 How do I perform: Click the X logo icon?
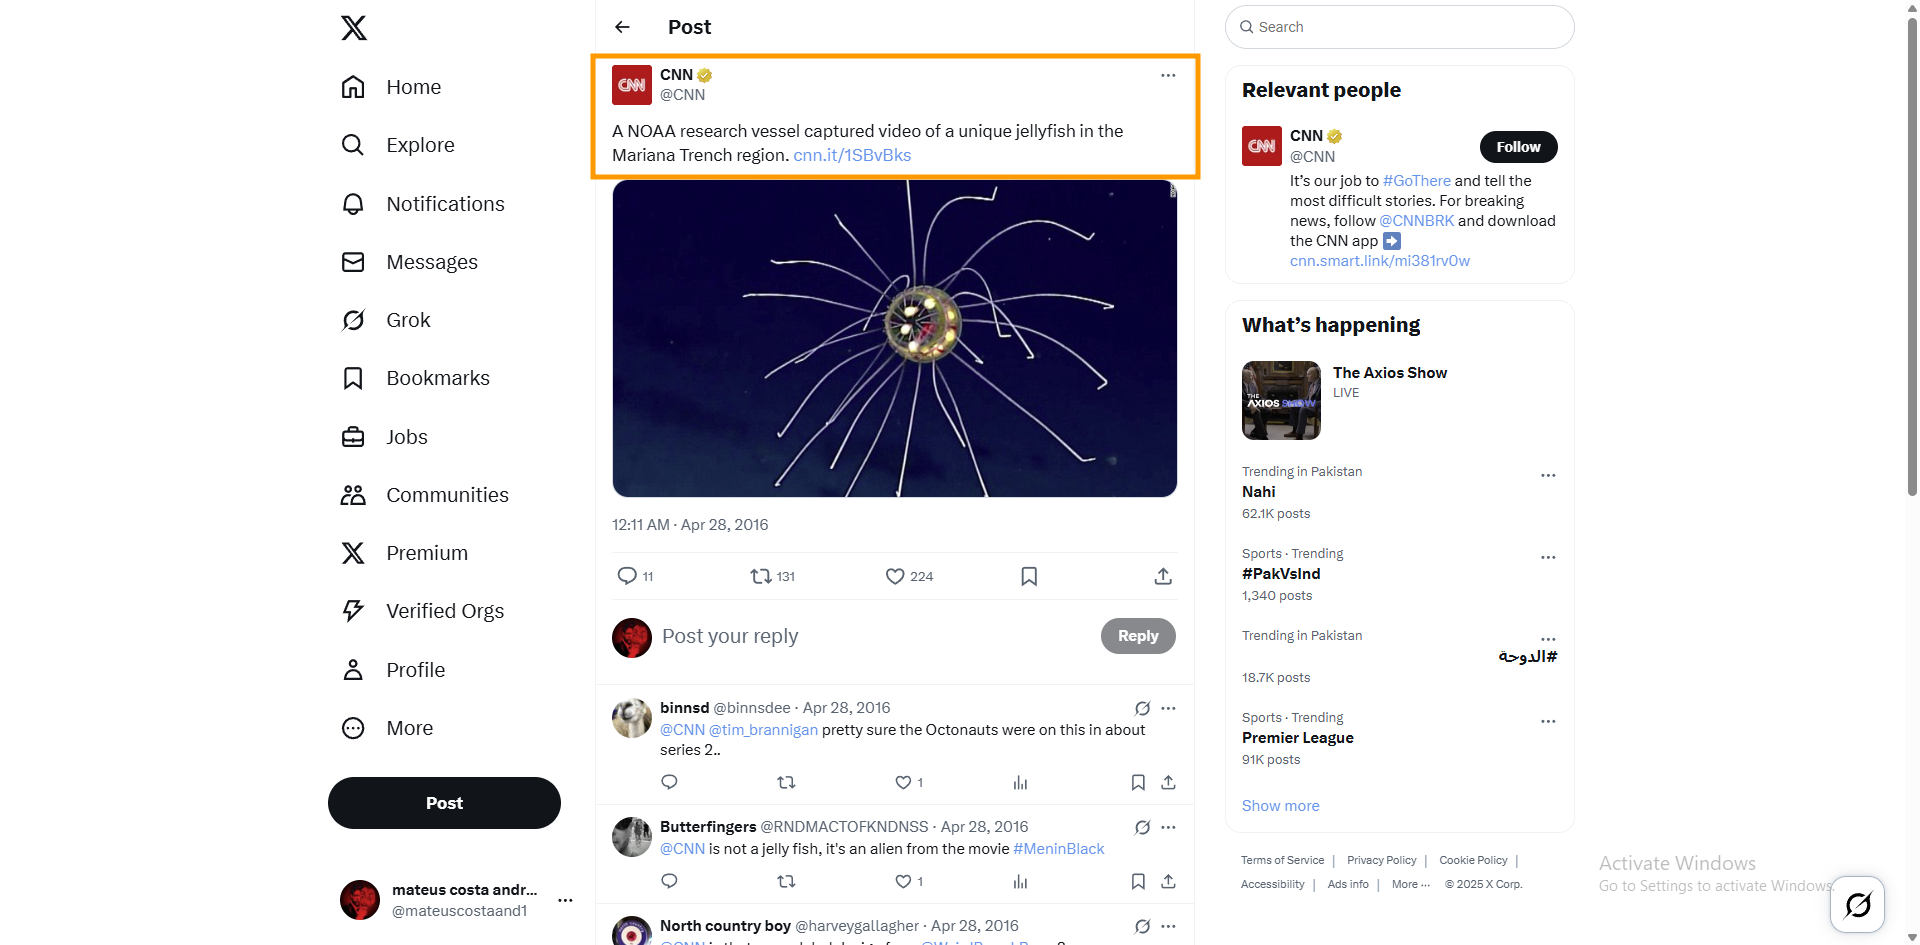(354, 28)
